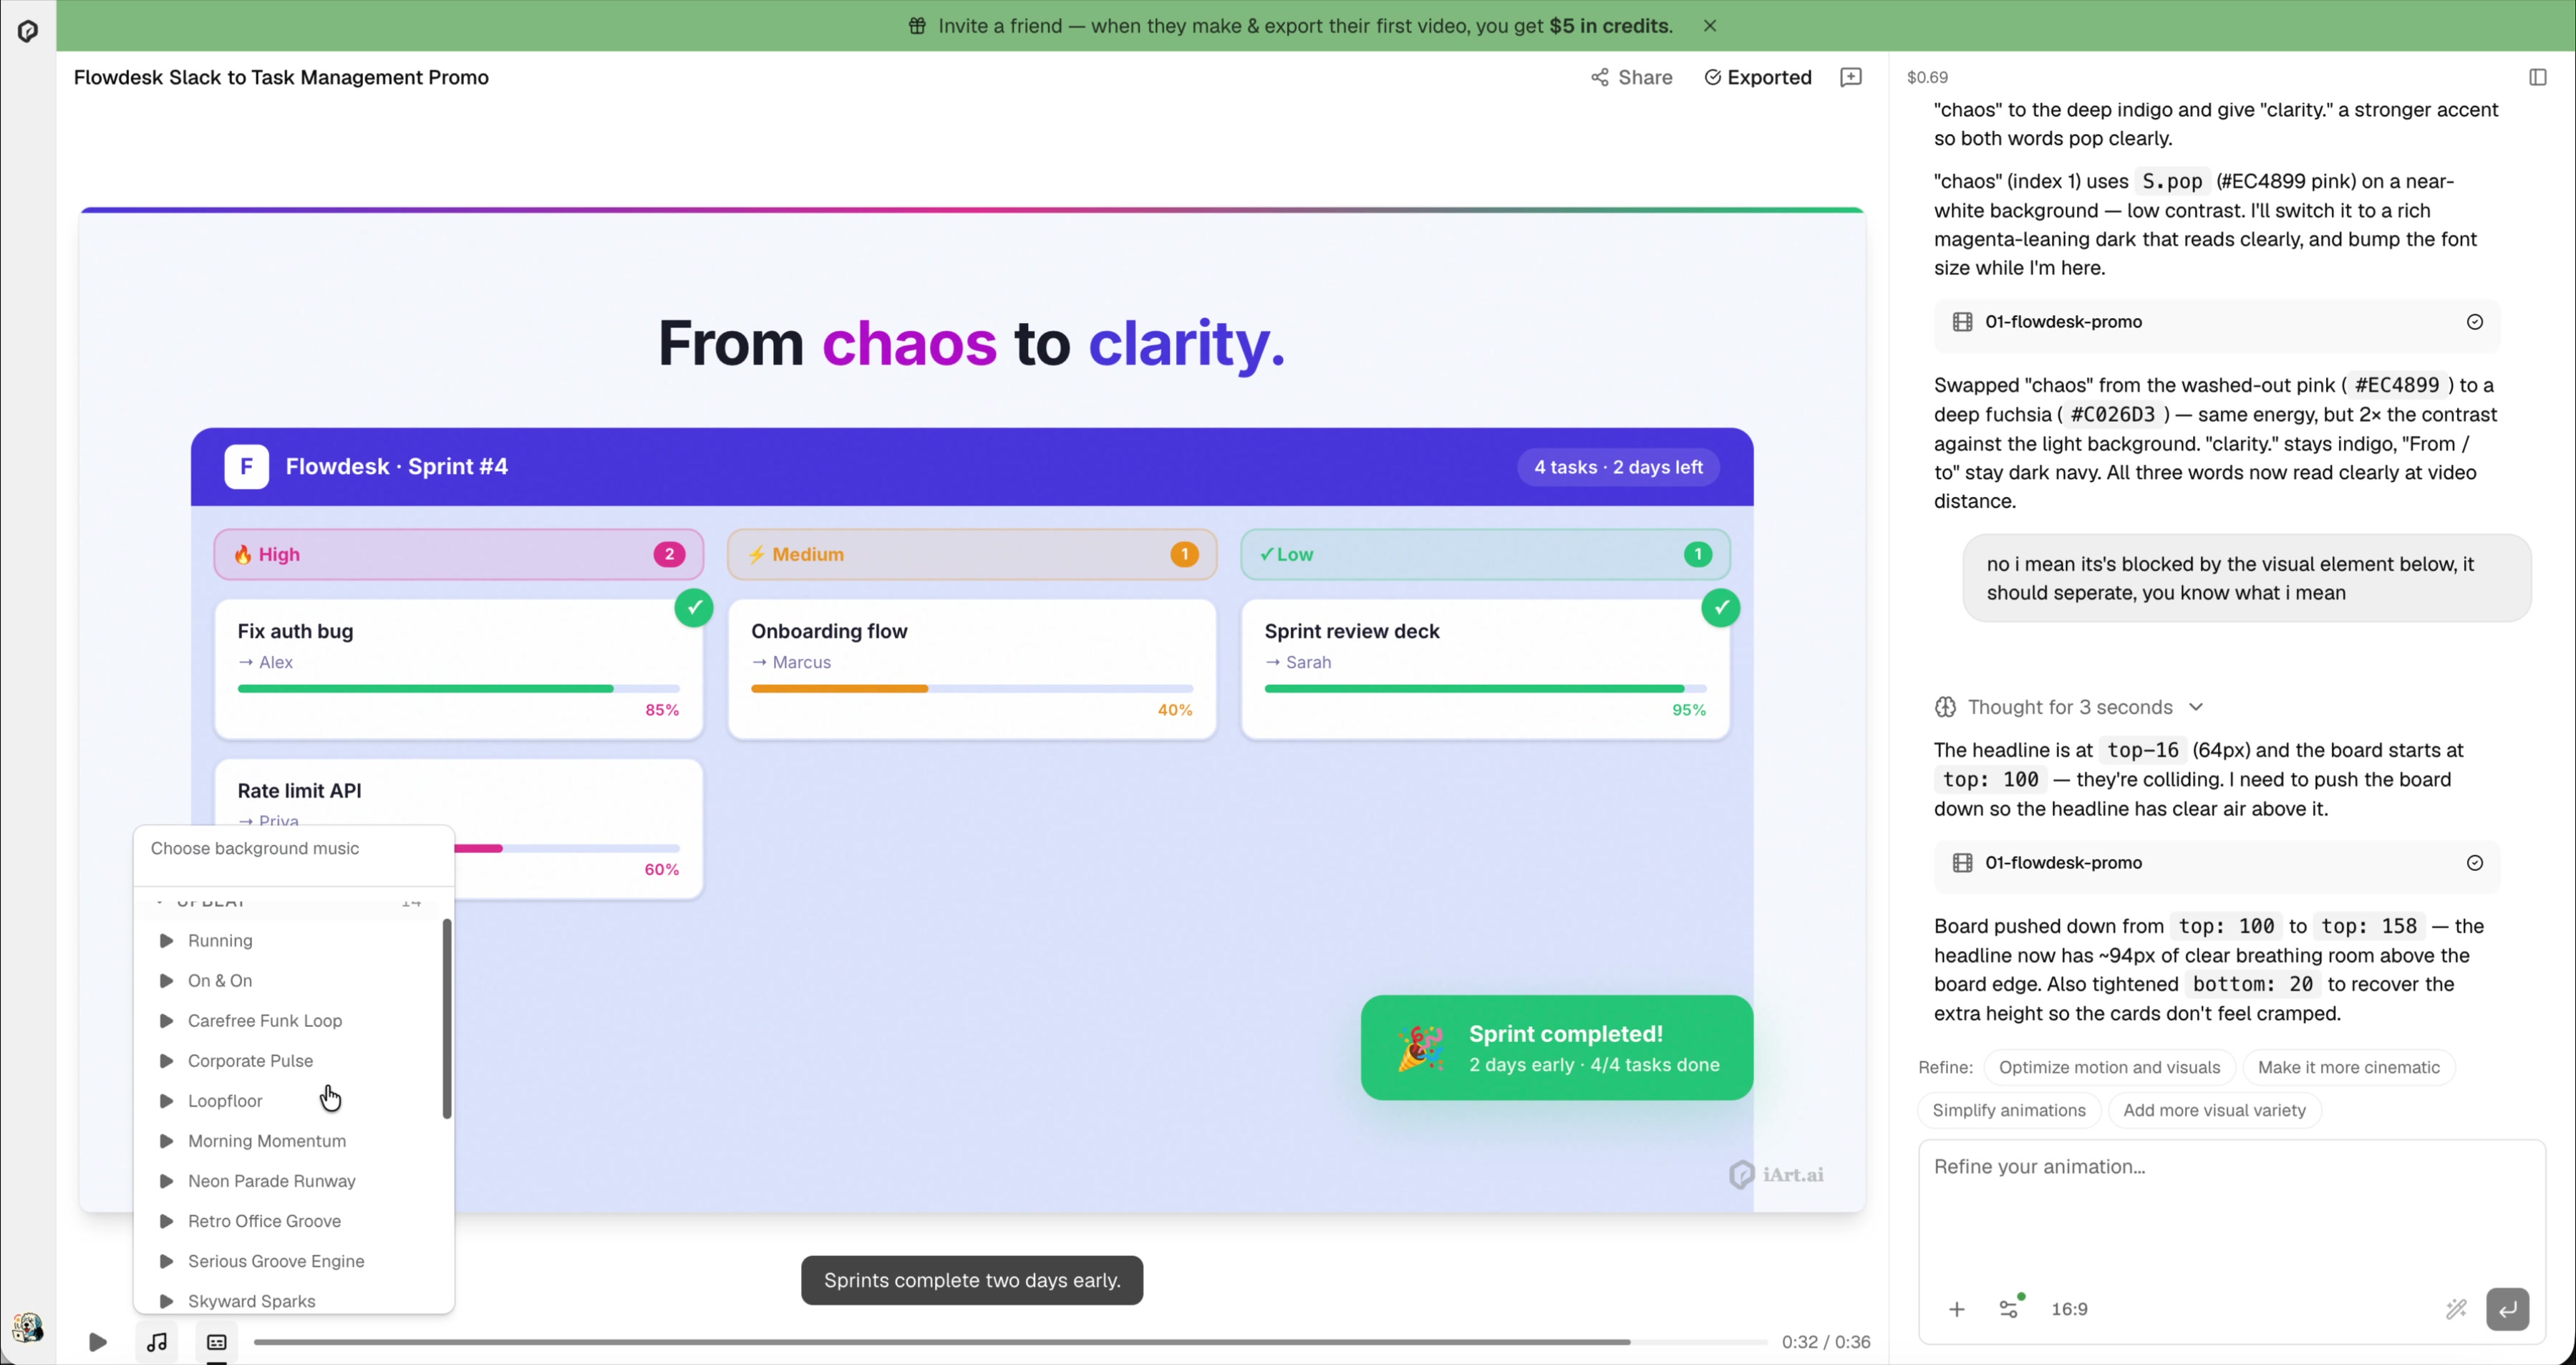Click the project title Flowdesk Slack to Task Management Promo

[281, 77]
